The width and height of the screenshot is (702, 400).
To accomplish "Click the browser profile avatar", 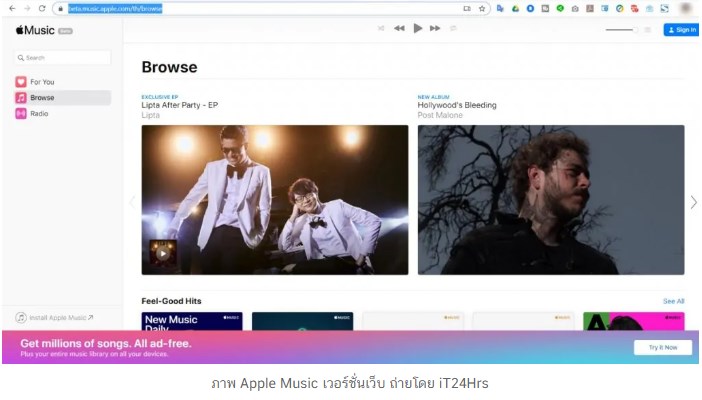I will (x=686, y=8).
